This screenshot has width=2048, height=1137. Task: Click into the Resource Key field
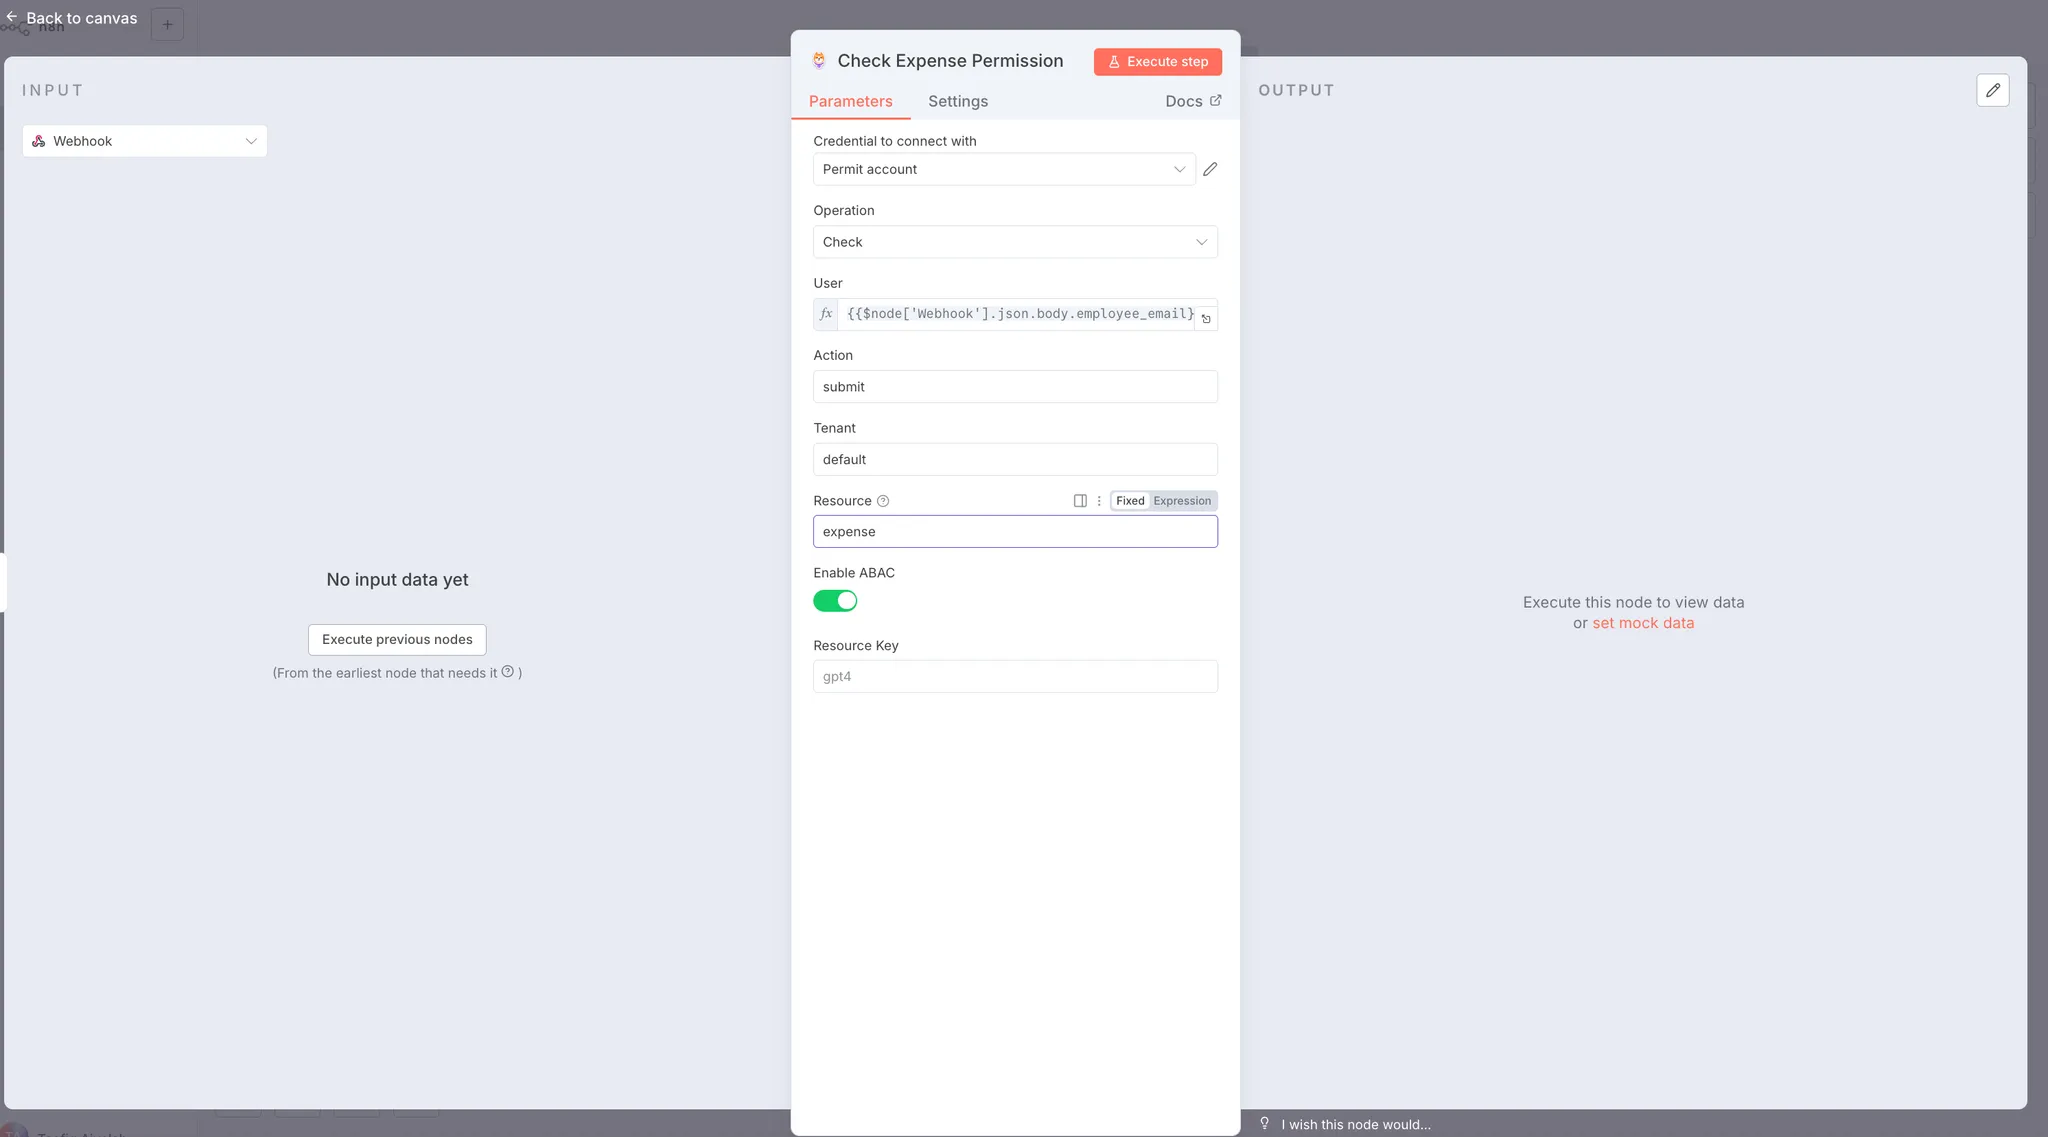point(1014,677)
